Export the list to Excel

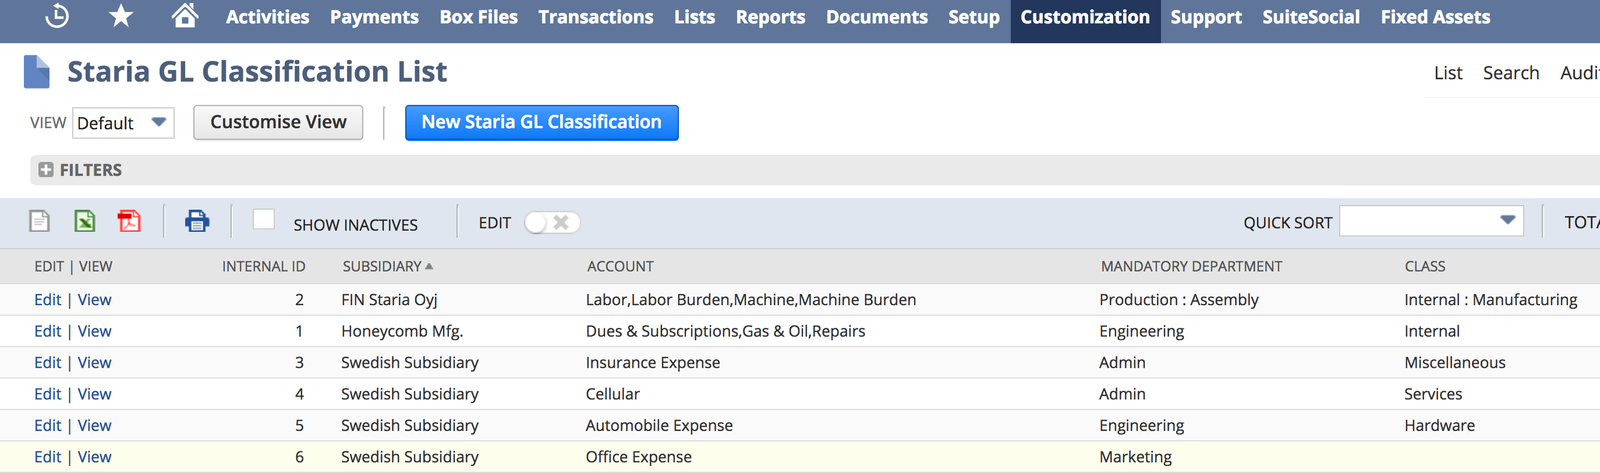click(x=85, y=221)
